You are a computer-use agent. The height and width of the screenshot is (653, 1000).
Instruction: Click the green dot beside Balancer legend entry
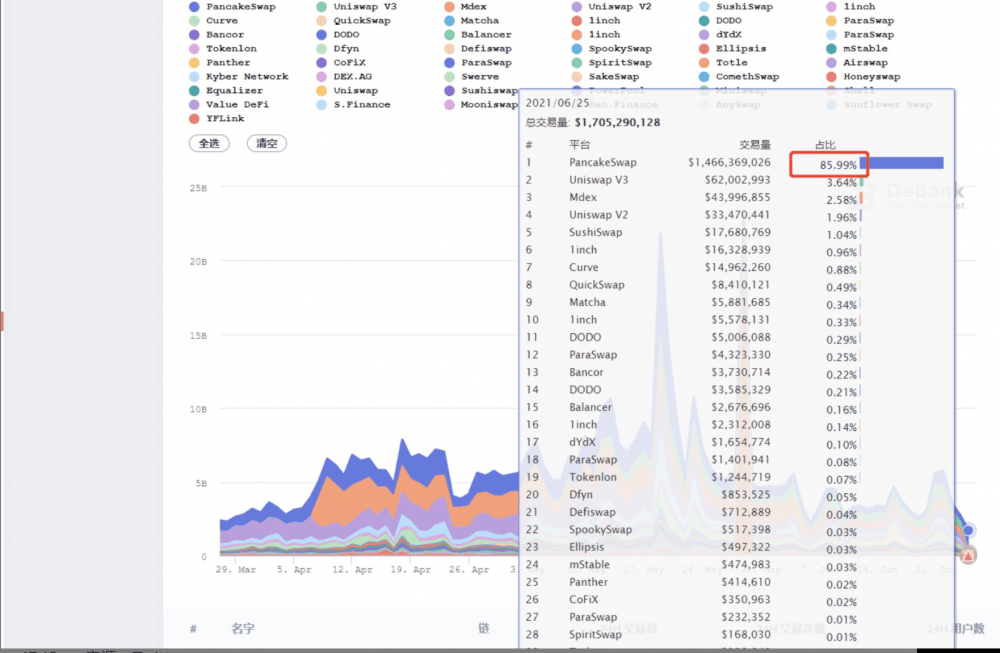coord(450,34)
